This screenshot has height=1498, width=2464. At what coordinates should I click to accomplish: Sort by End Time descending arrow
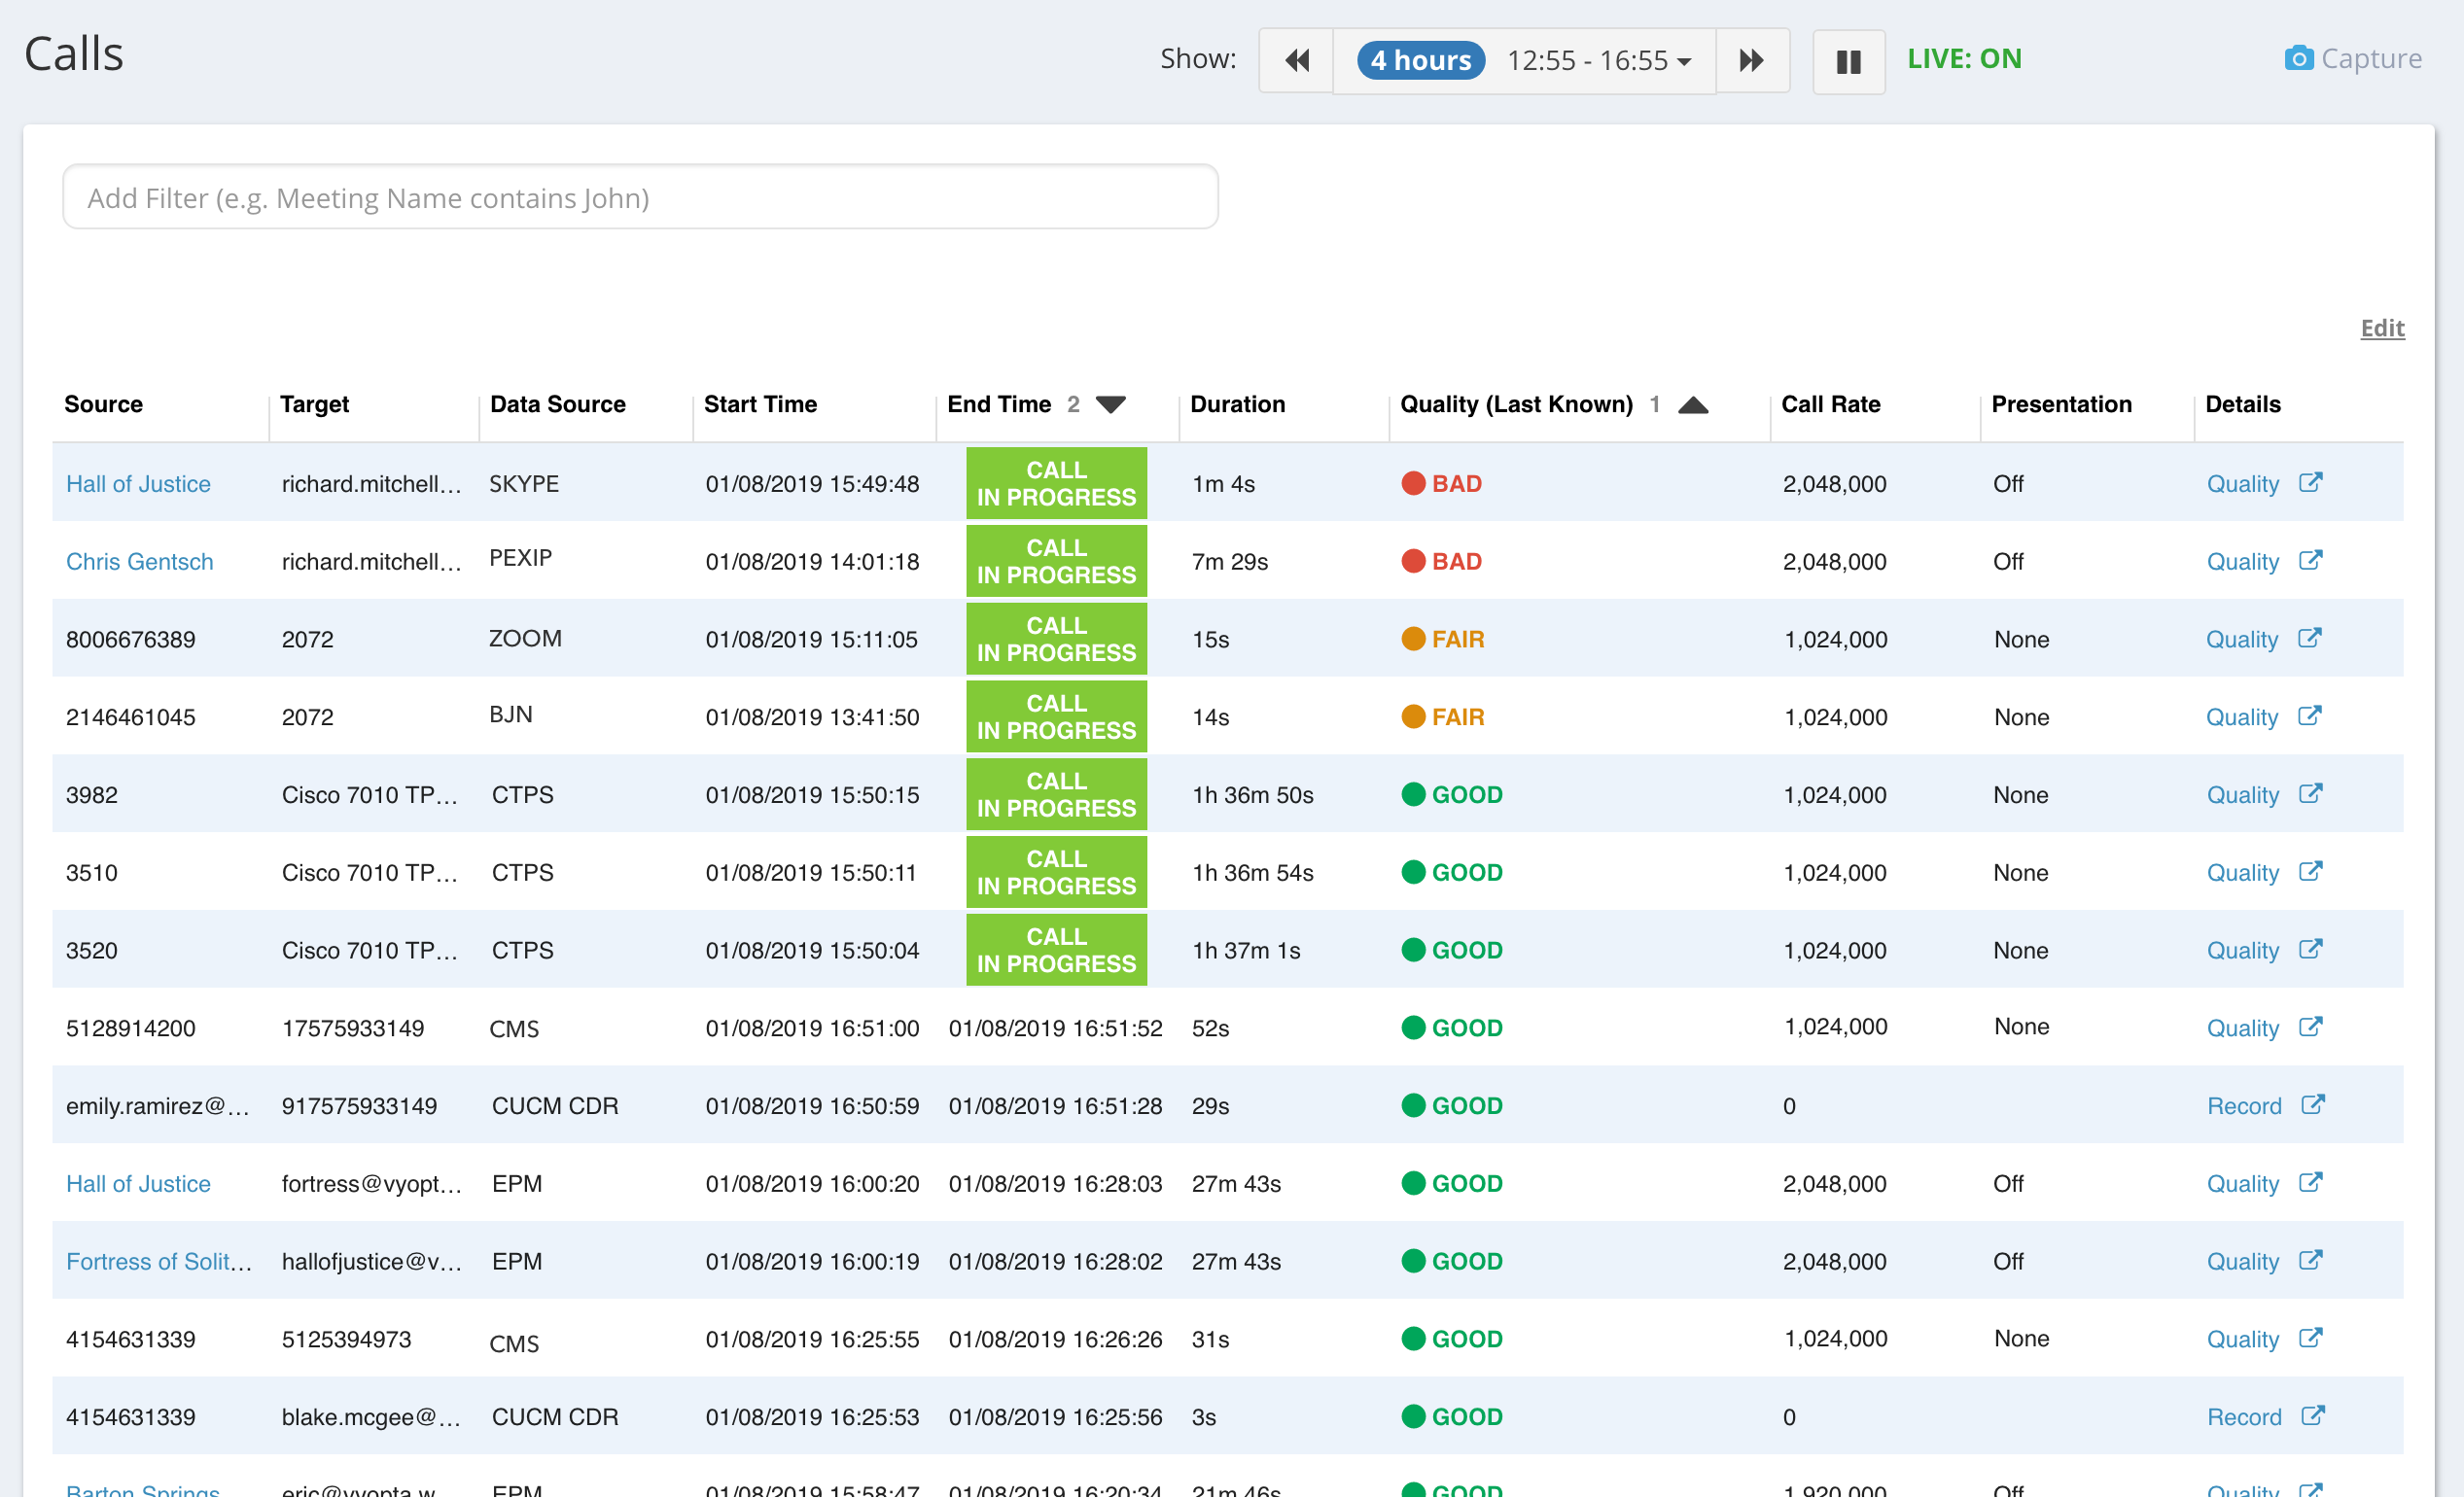pyautogui.click(x=1111, y=405)
